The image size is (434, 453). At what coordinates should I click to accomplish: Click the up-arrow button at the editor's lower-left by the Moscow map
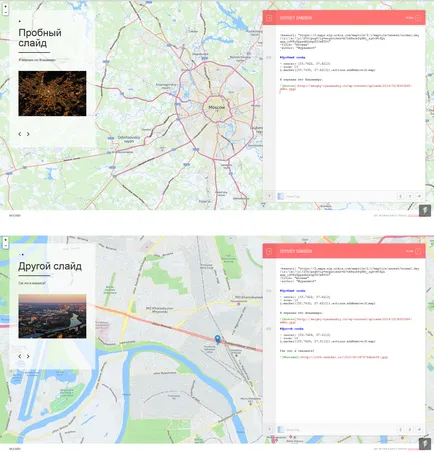[x=269, y=196]
